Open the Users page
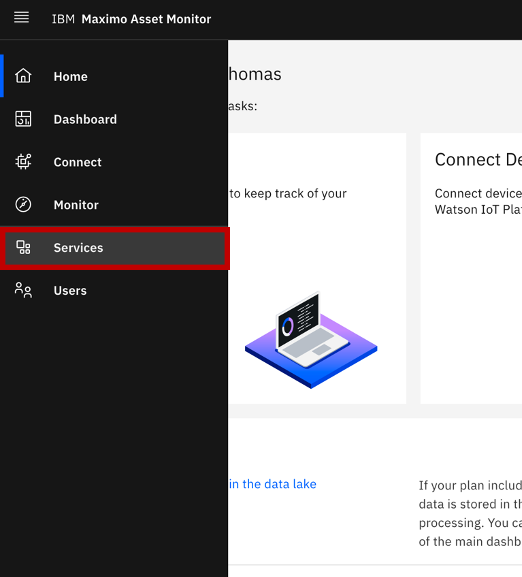 [x=114, y=290]
